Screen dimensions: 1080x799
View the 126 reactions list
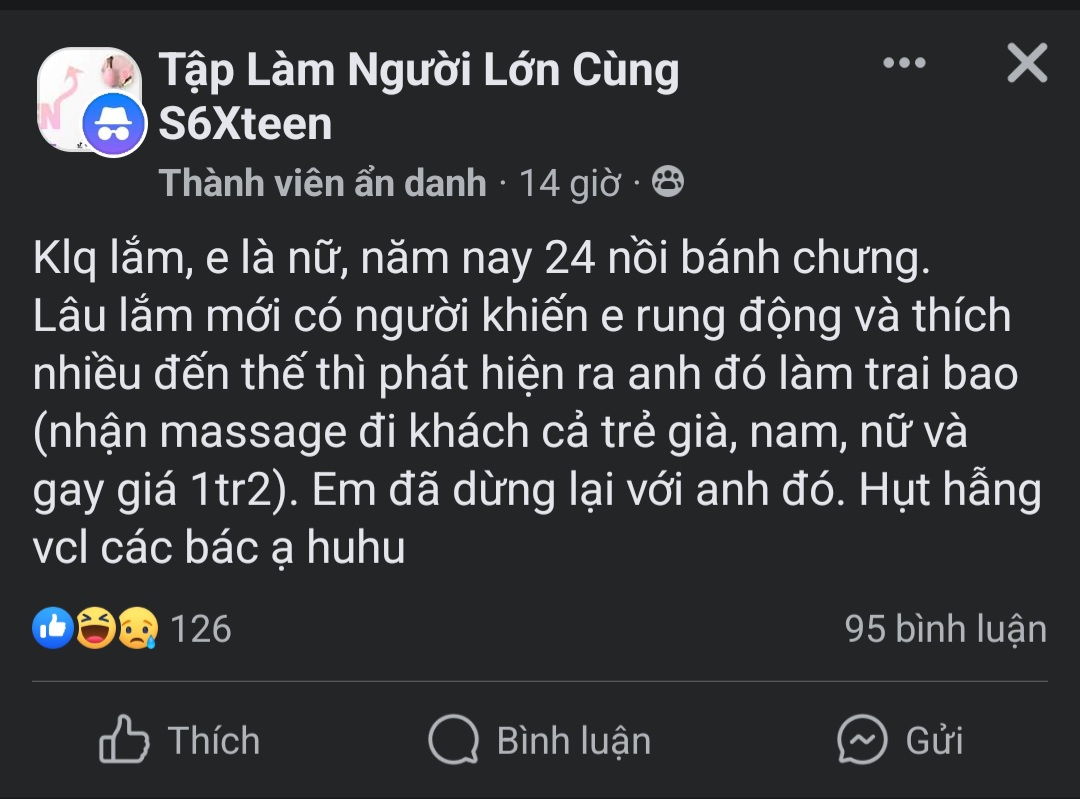200,629
